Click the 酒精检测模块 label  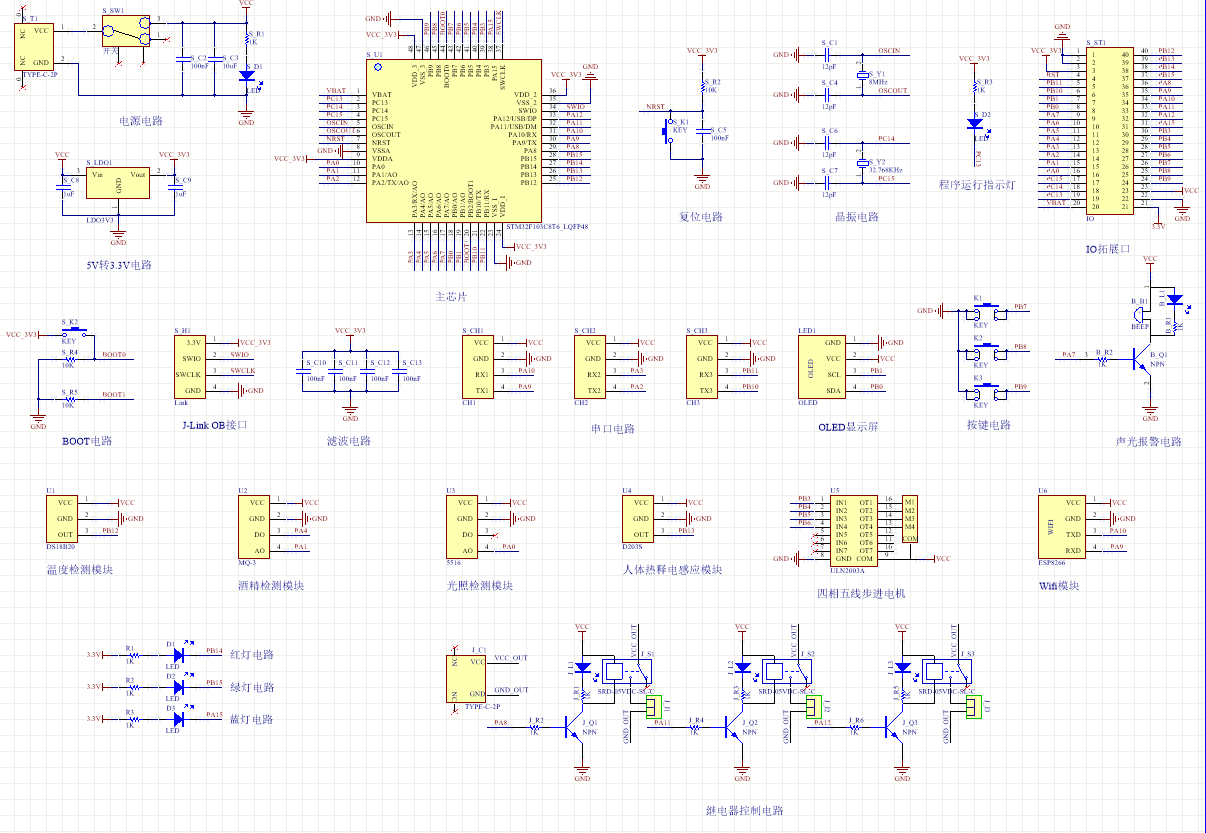pos(271,586)
